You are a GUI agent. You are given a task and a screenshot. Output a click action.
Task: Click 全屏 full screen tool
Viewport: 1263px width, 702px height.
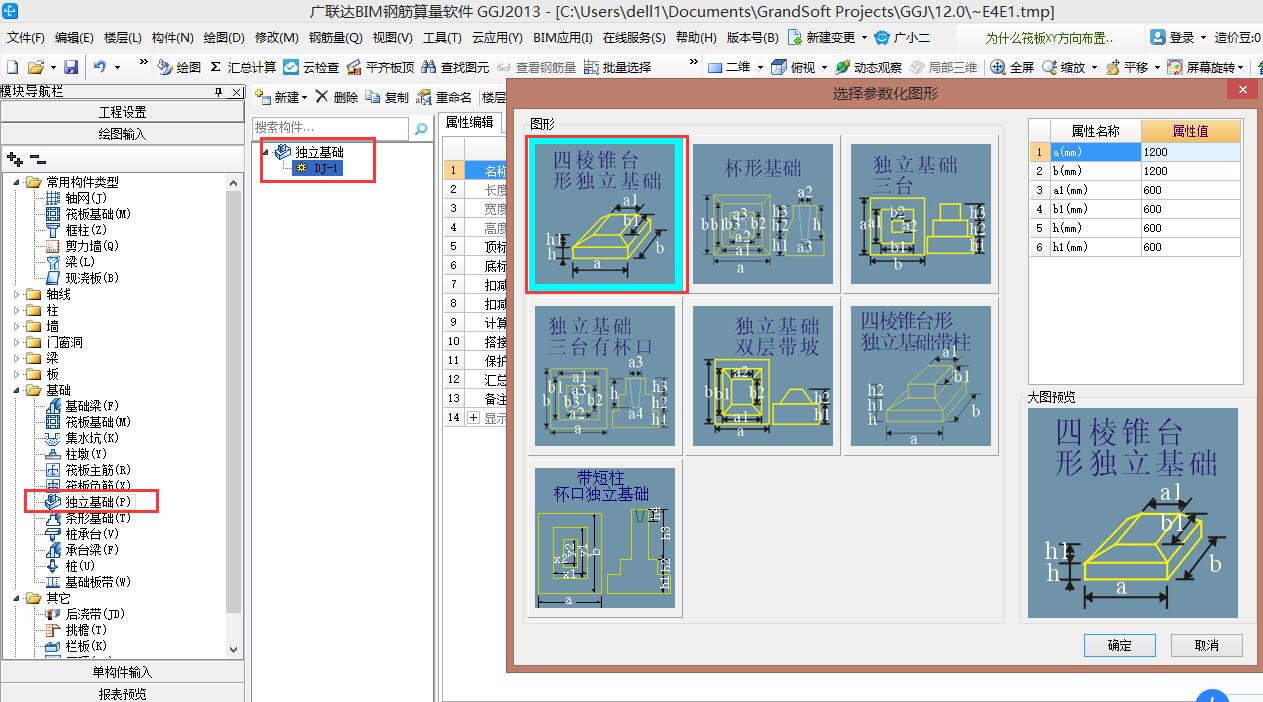pyautogui.click(x=1012, y=67)
